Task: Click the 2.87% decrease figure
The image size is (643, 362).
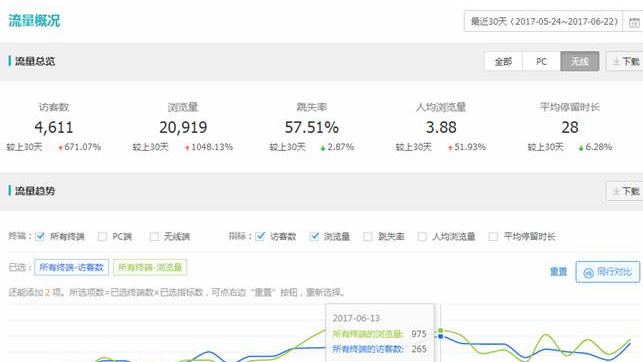Action: [x=341, y=147]
